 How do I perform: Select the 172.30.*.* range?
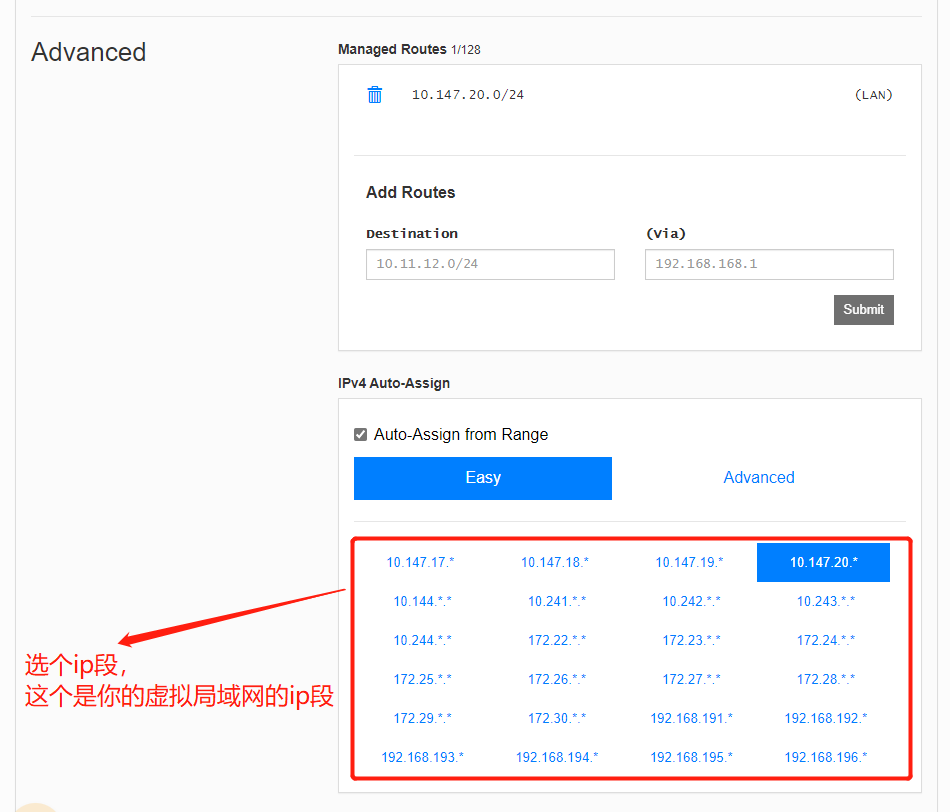(x=557, y=718)
